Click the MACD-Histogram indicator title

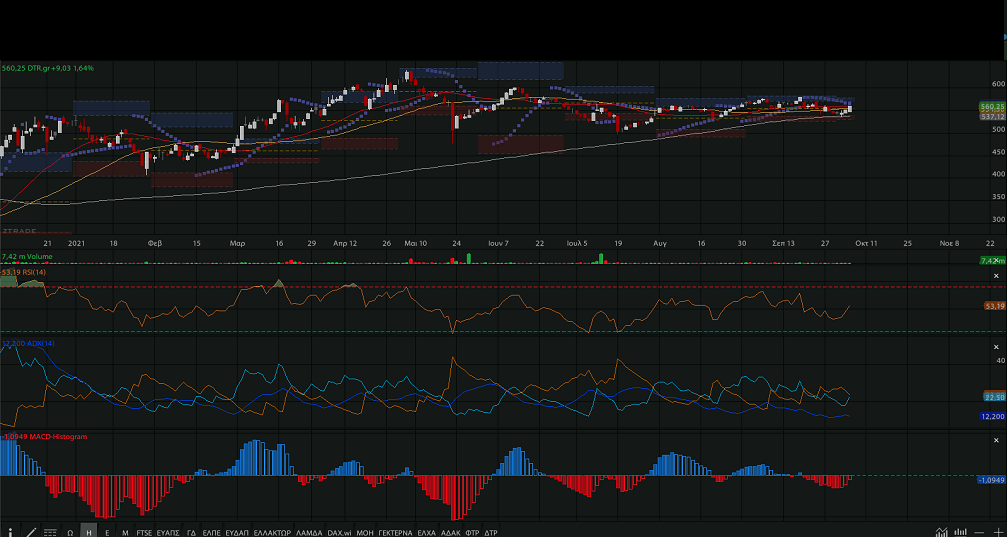[x=47, y=437]
